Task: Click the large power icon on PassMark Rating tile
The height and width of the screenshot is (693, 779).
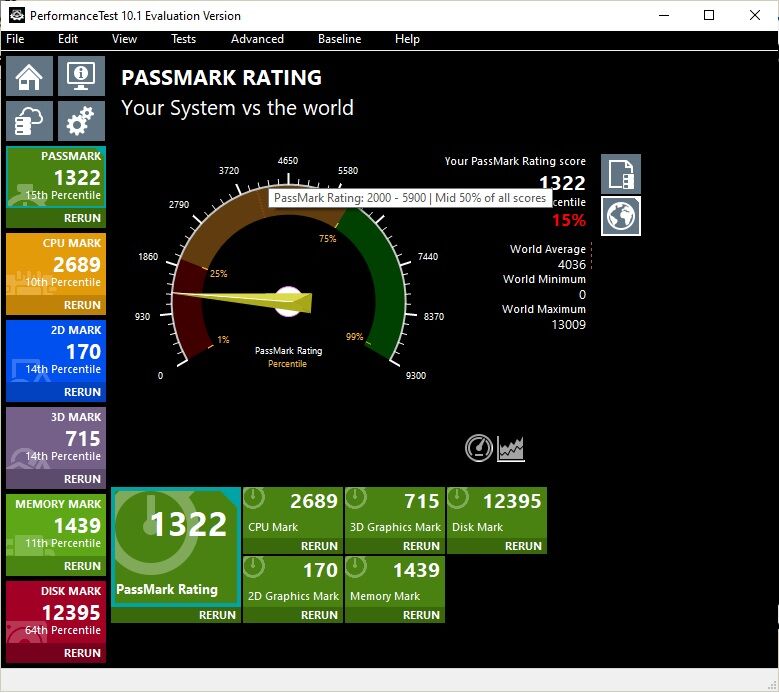Action: coord(149,534)
